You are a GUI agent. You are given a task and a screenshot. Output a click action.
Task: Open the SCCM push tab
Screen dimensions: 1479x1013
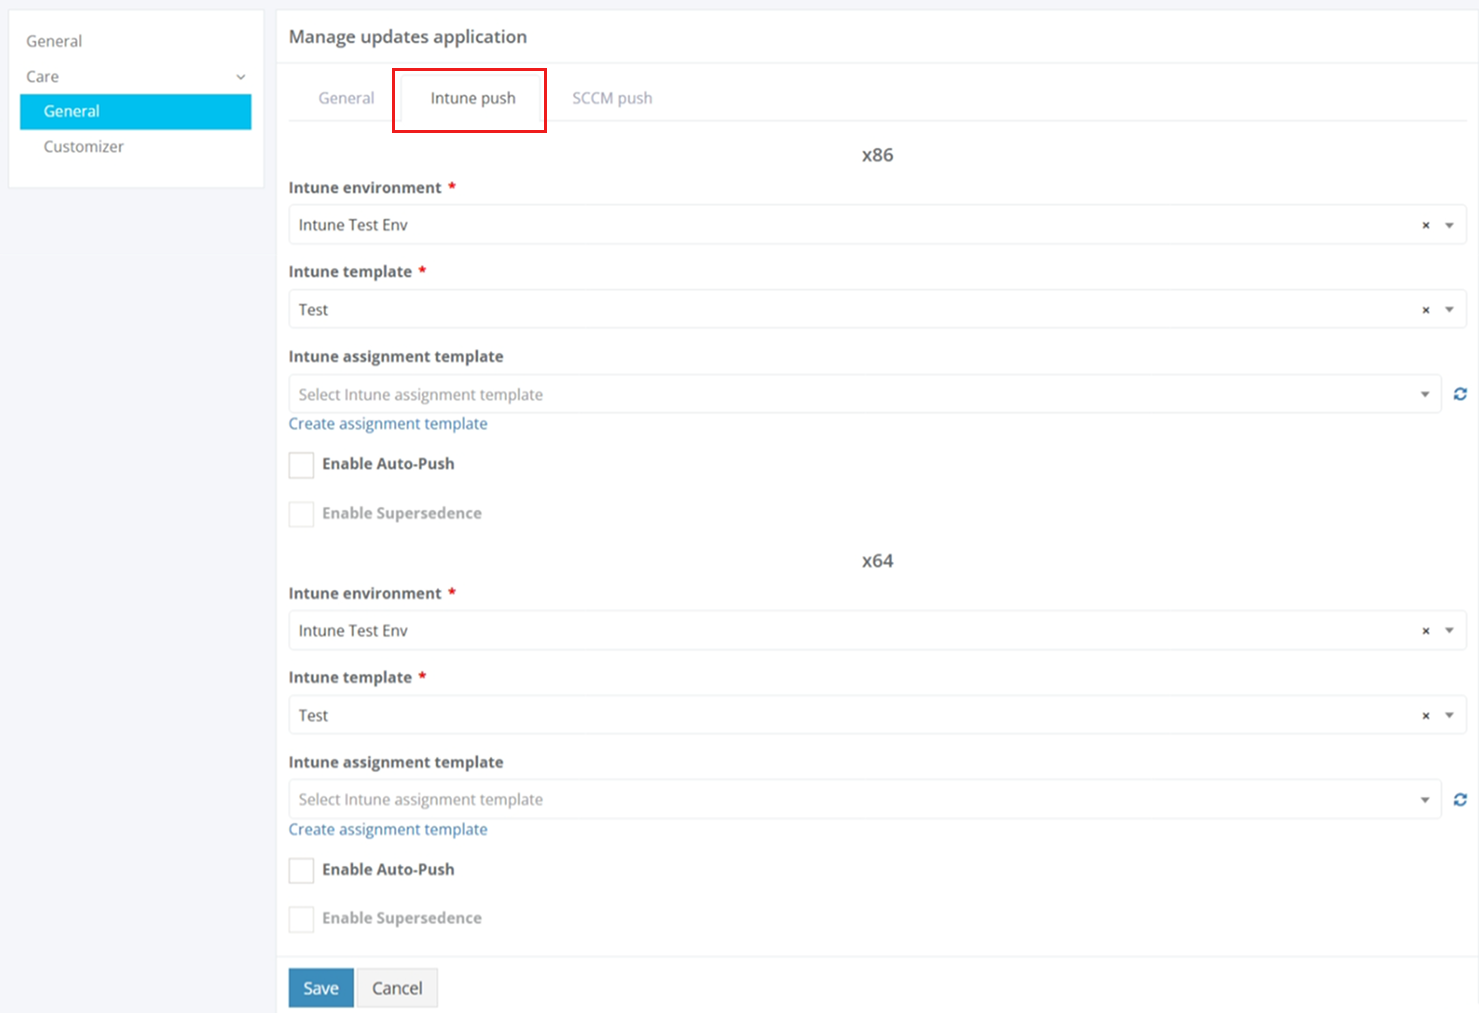[x=612, y=98]
